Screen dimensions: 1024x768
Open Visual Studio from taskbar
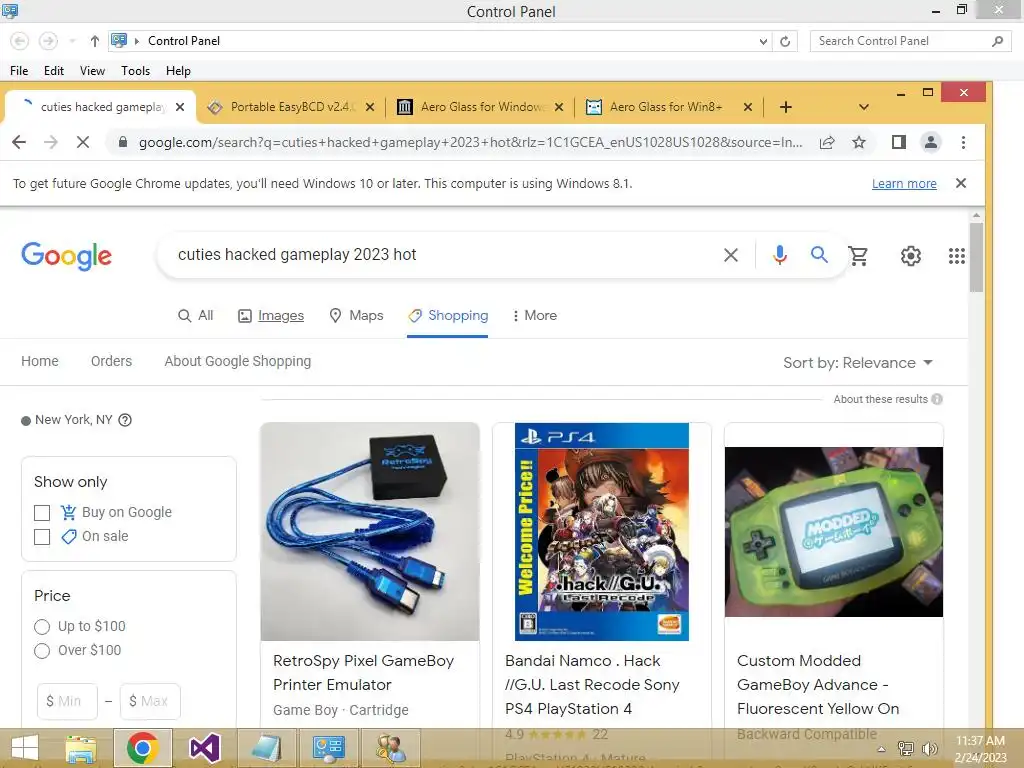click(204, 748)
